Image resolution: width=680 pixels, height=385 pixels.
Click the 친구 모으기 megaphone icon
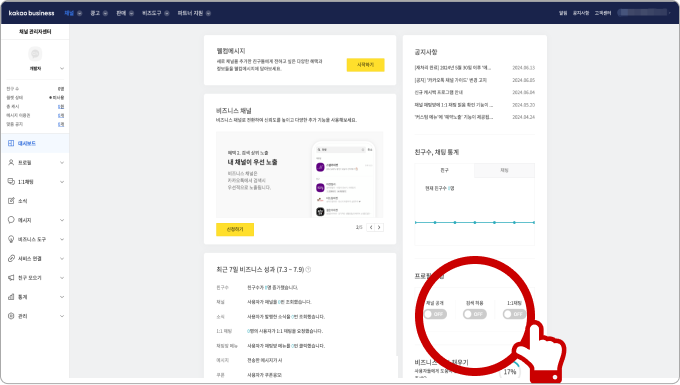pyautogui.click(x=11, y=277)
